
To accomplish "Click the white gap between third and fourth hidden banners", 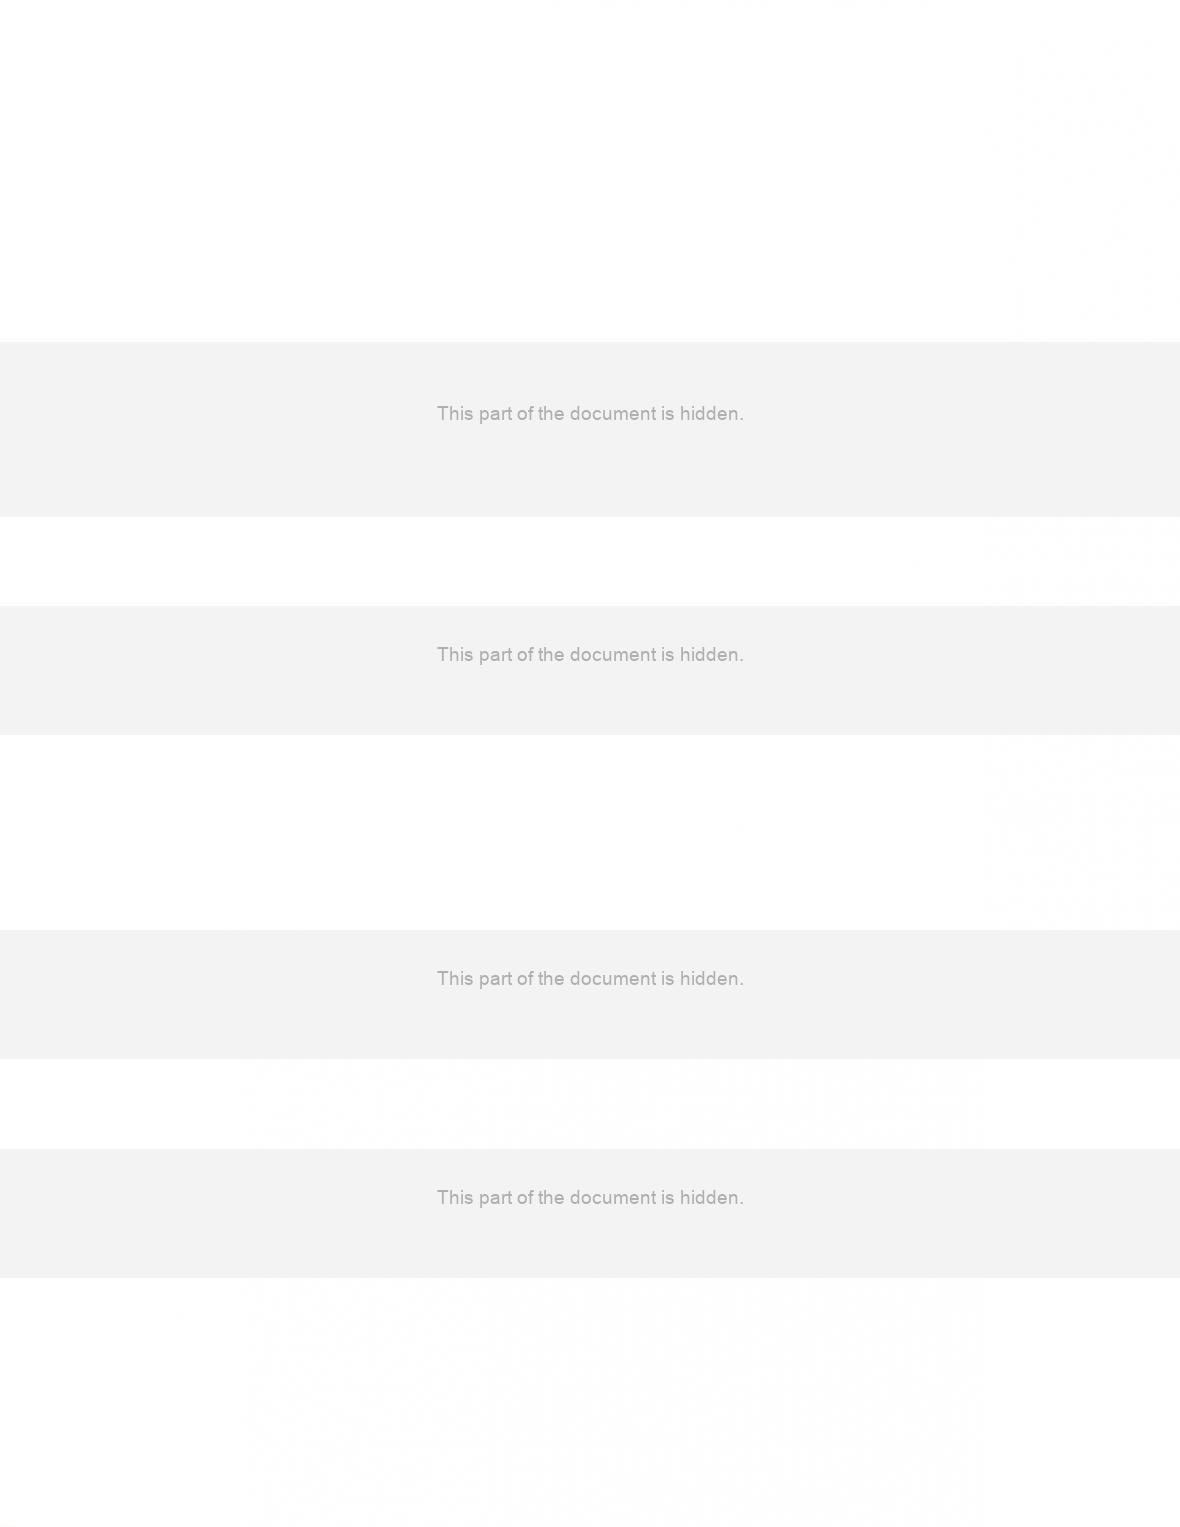I will pos(590,1104).
